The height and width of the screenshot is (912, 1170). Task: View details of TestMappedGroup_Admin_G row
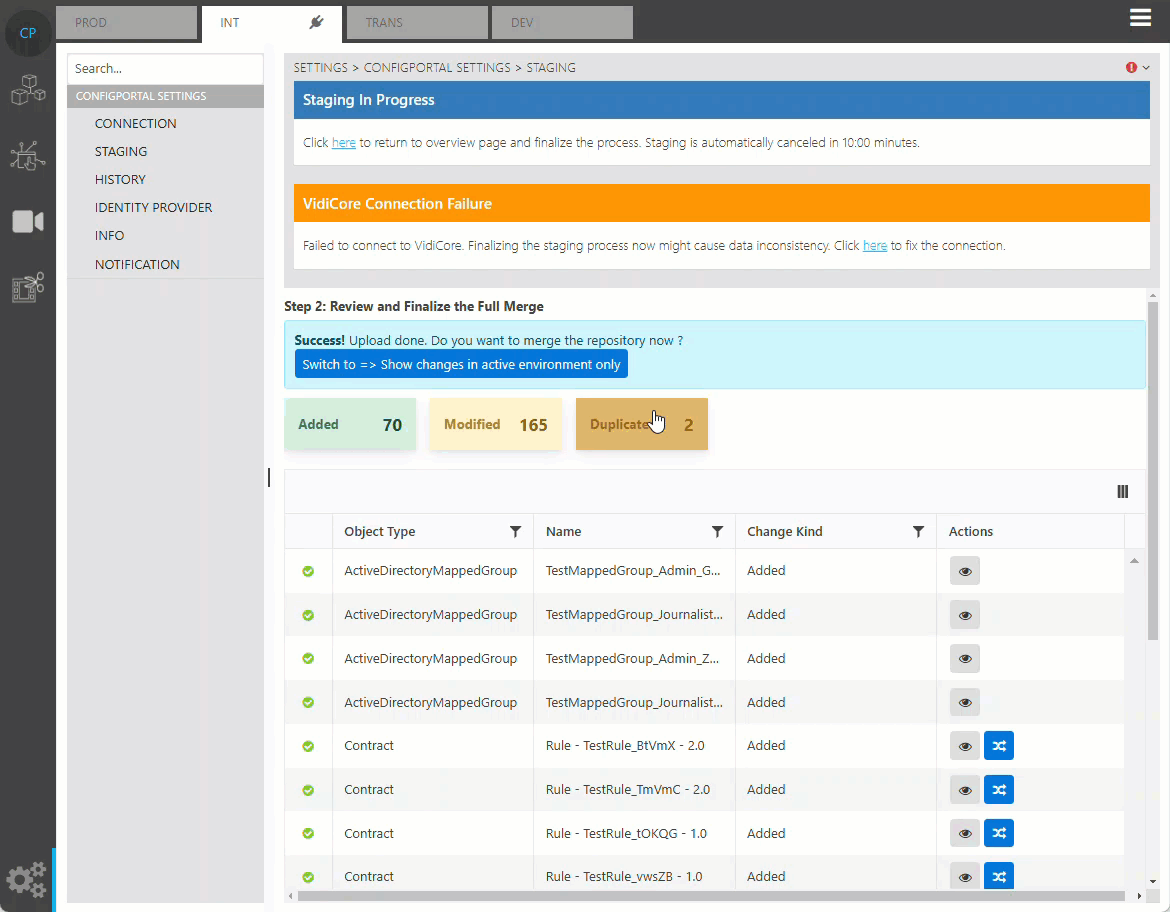[964, 571]
